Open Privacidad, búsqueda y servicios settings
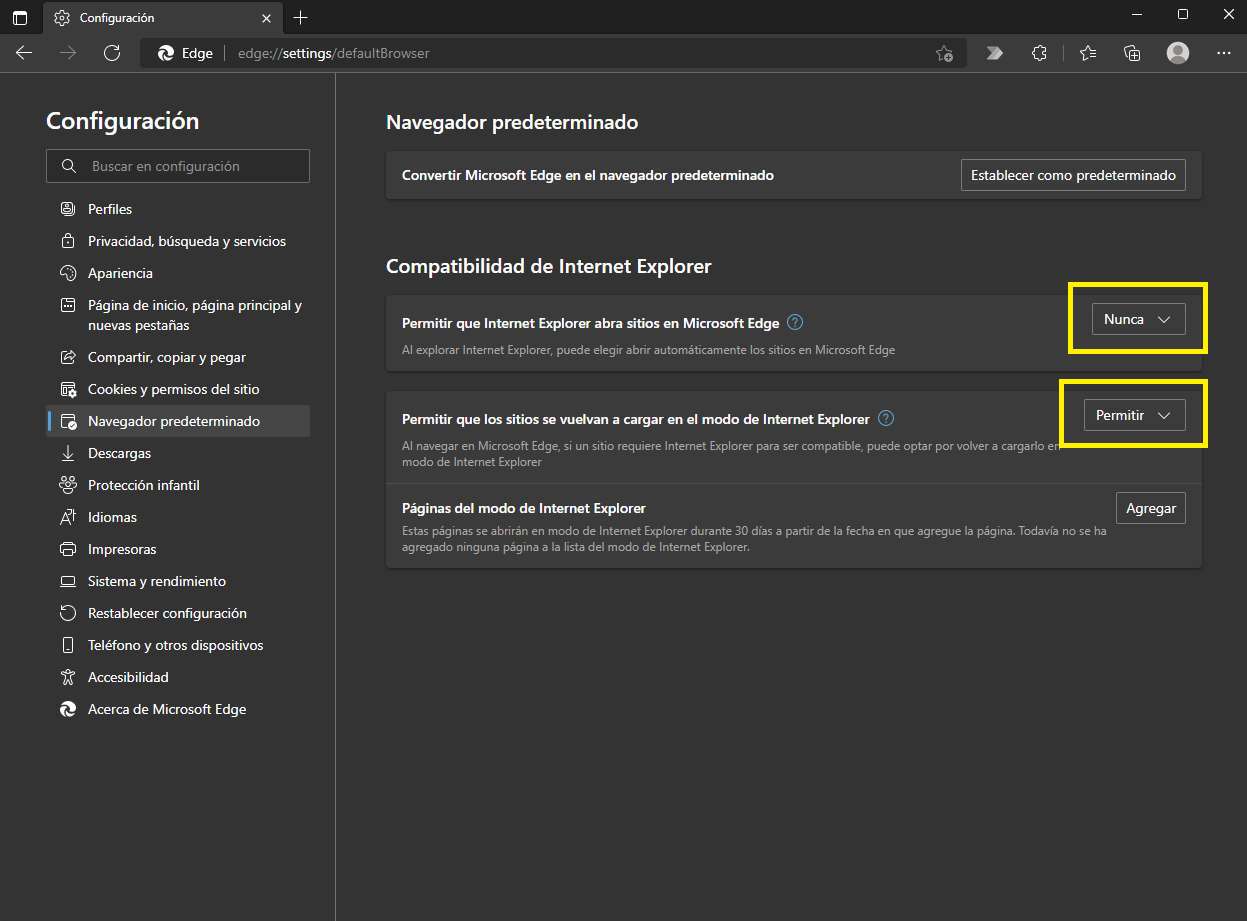1247x921 pixels. tap(178, 241)
